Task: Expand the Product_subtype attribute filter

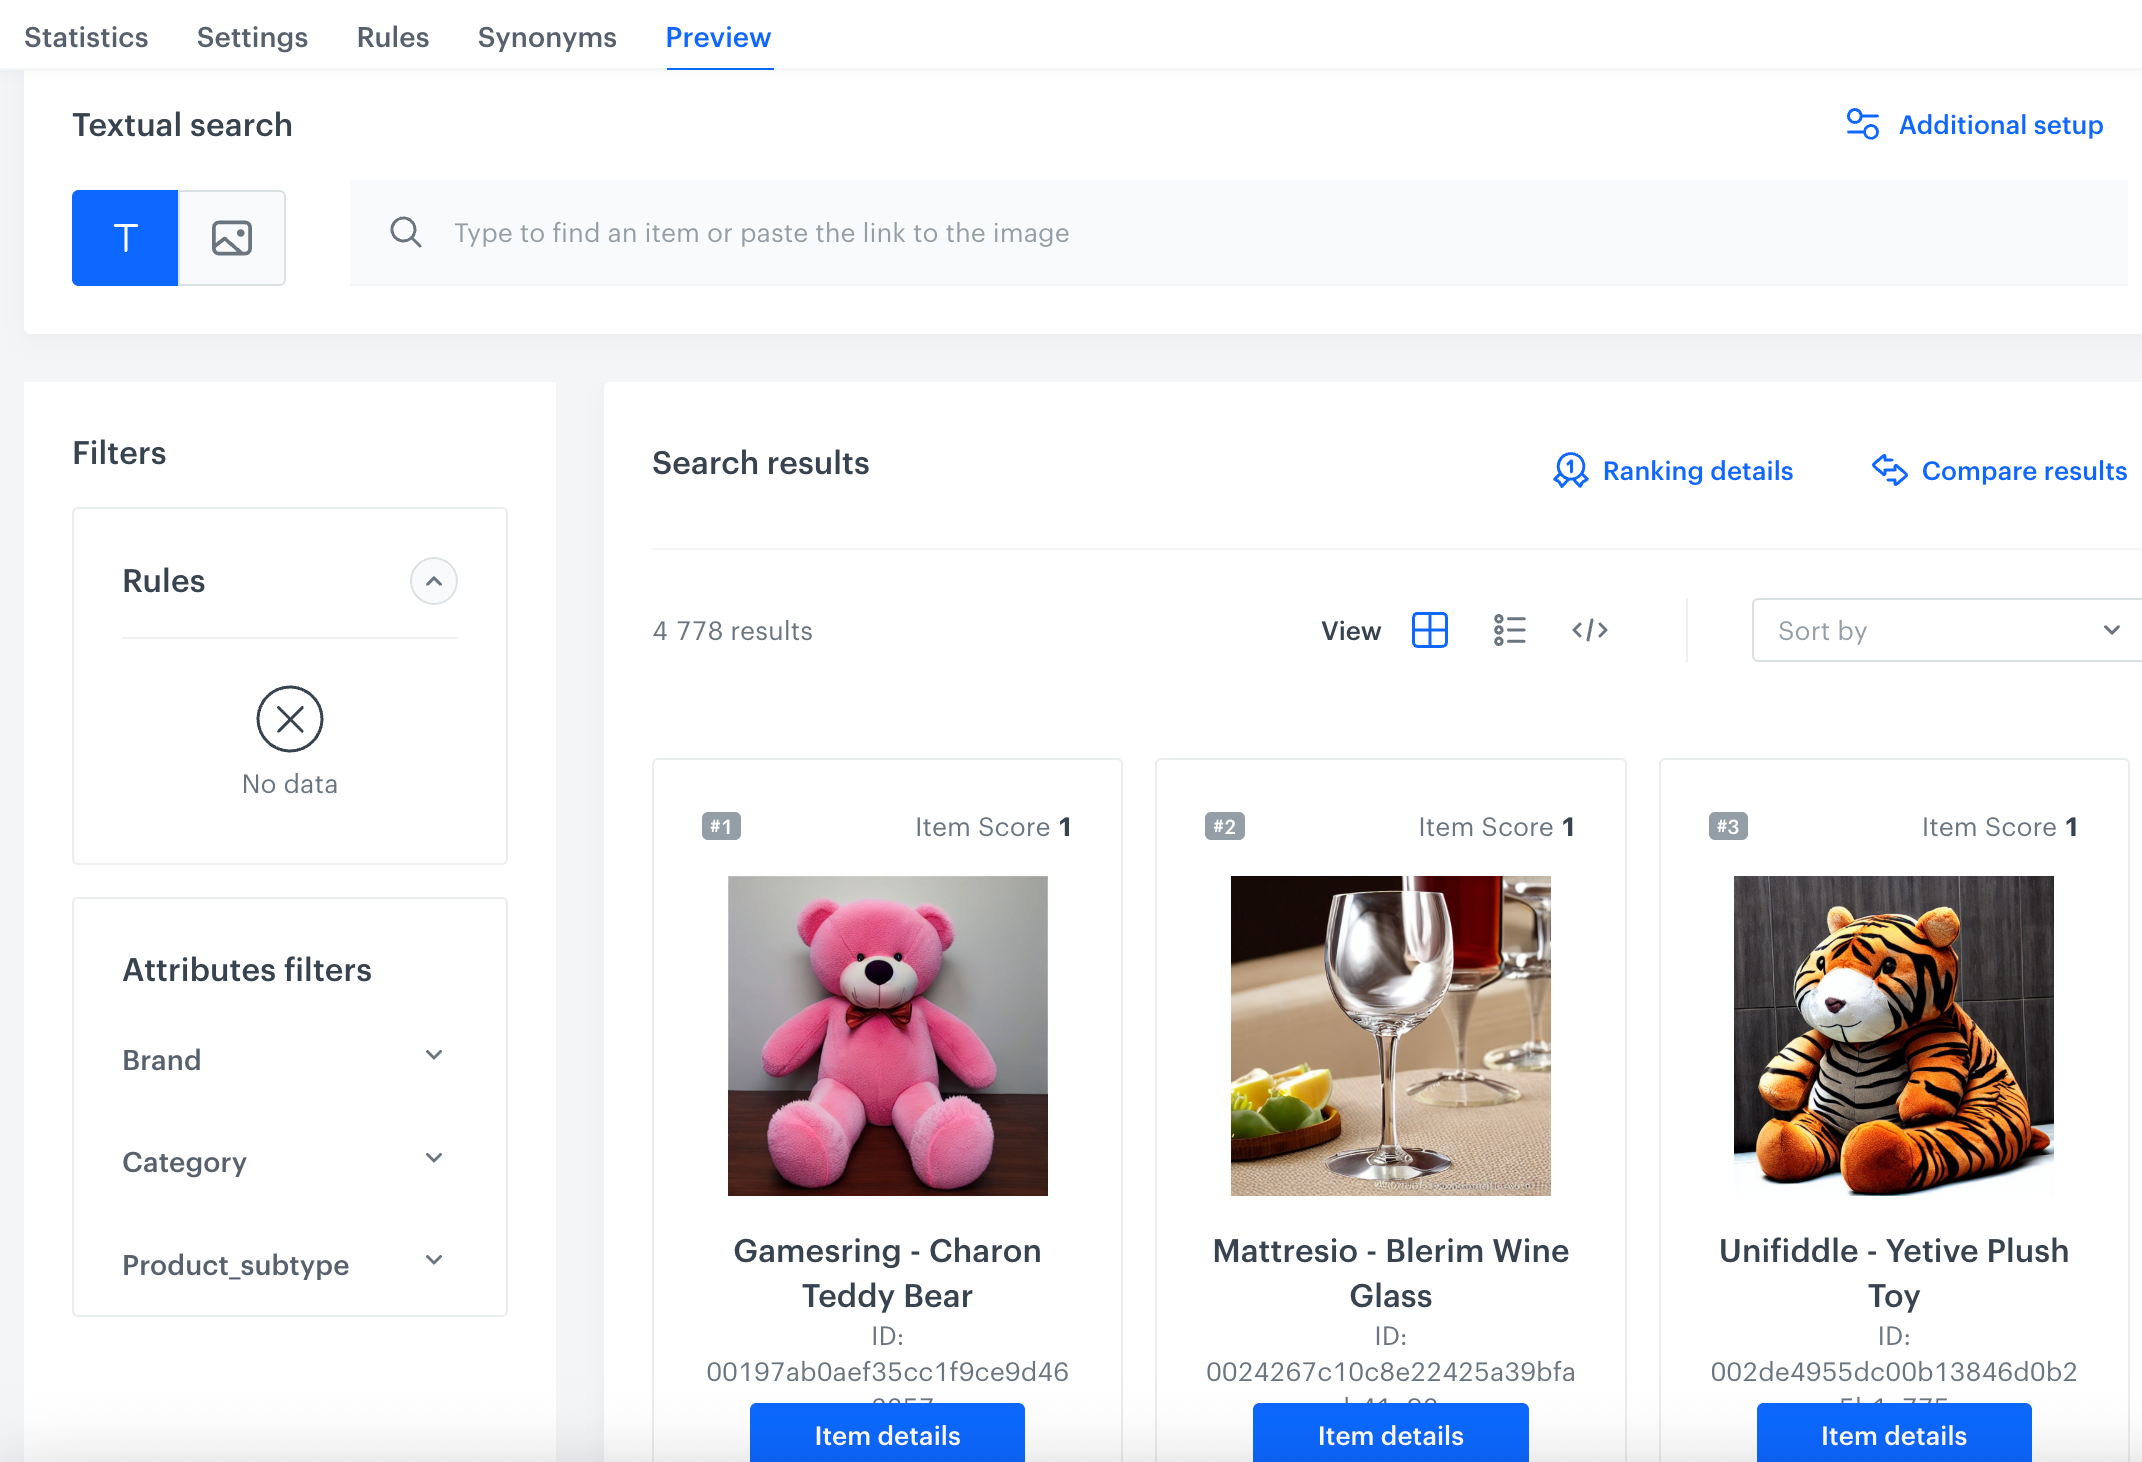Action: [434, 1260]
